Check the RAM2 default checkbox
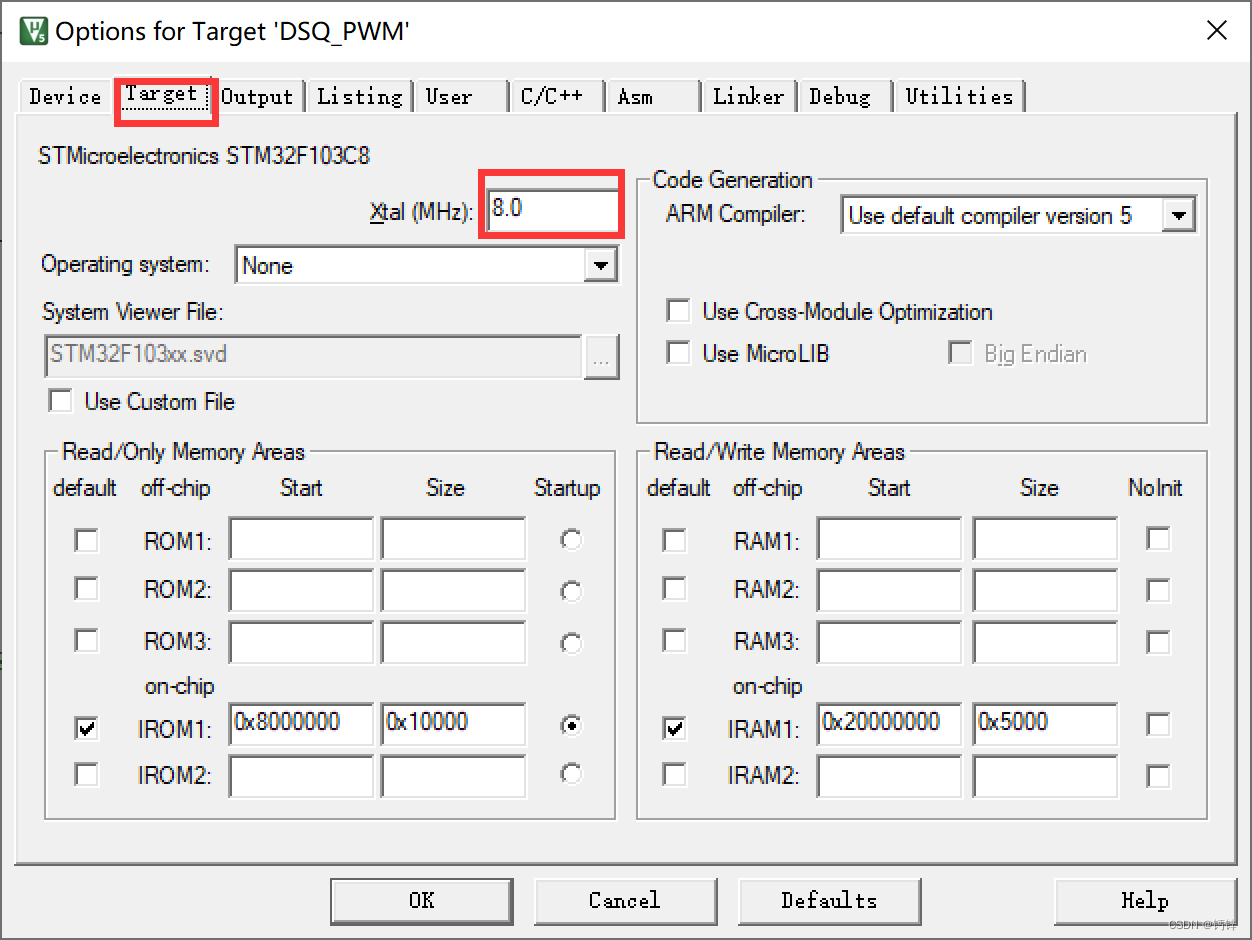Image resolution: width=1252 pixels, height=940 pixels. pos(675,589)
